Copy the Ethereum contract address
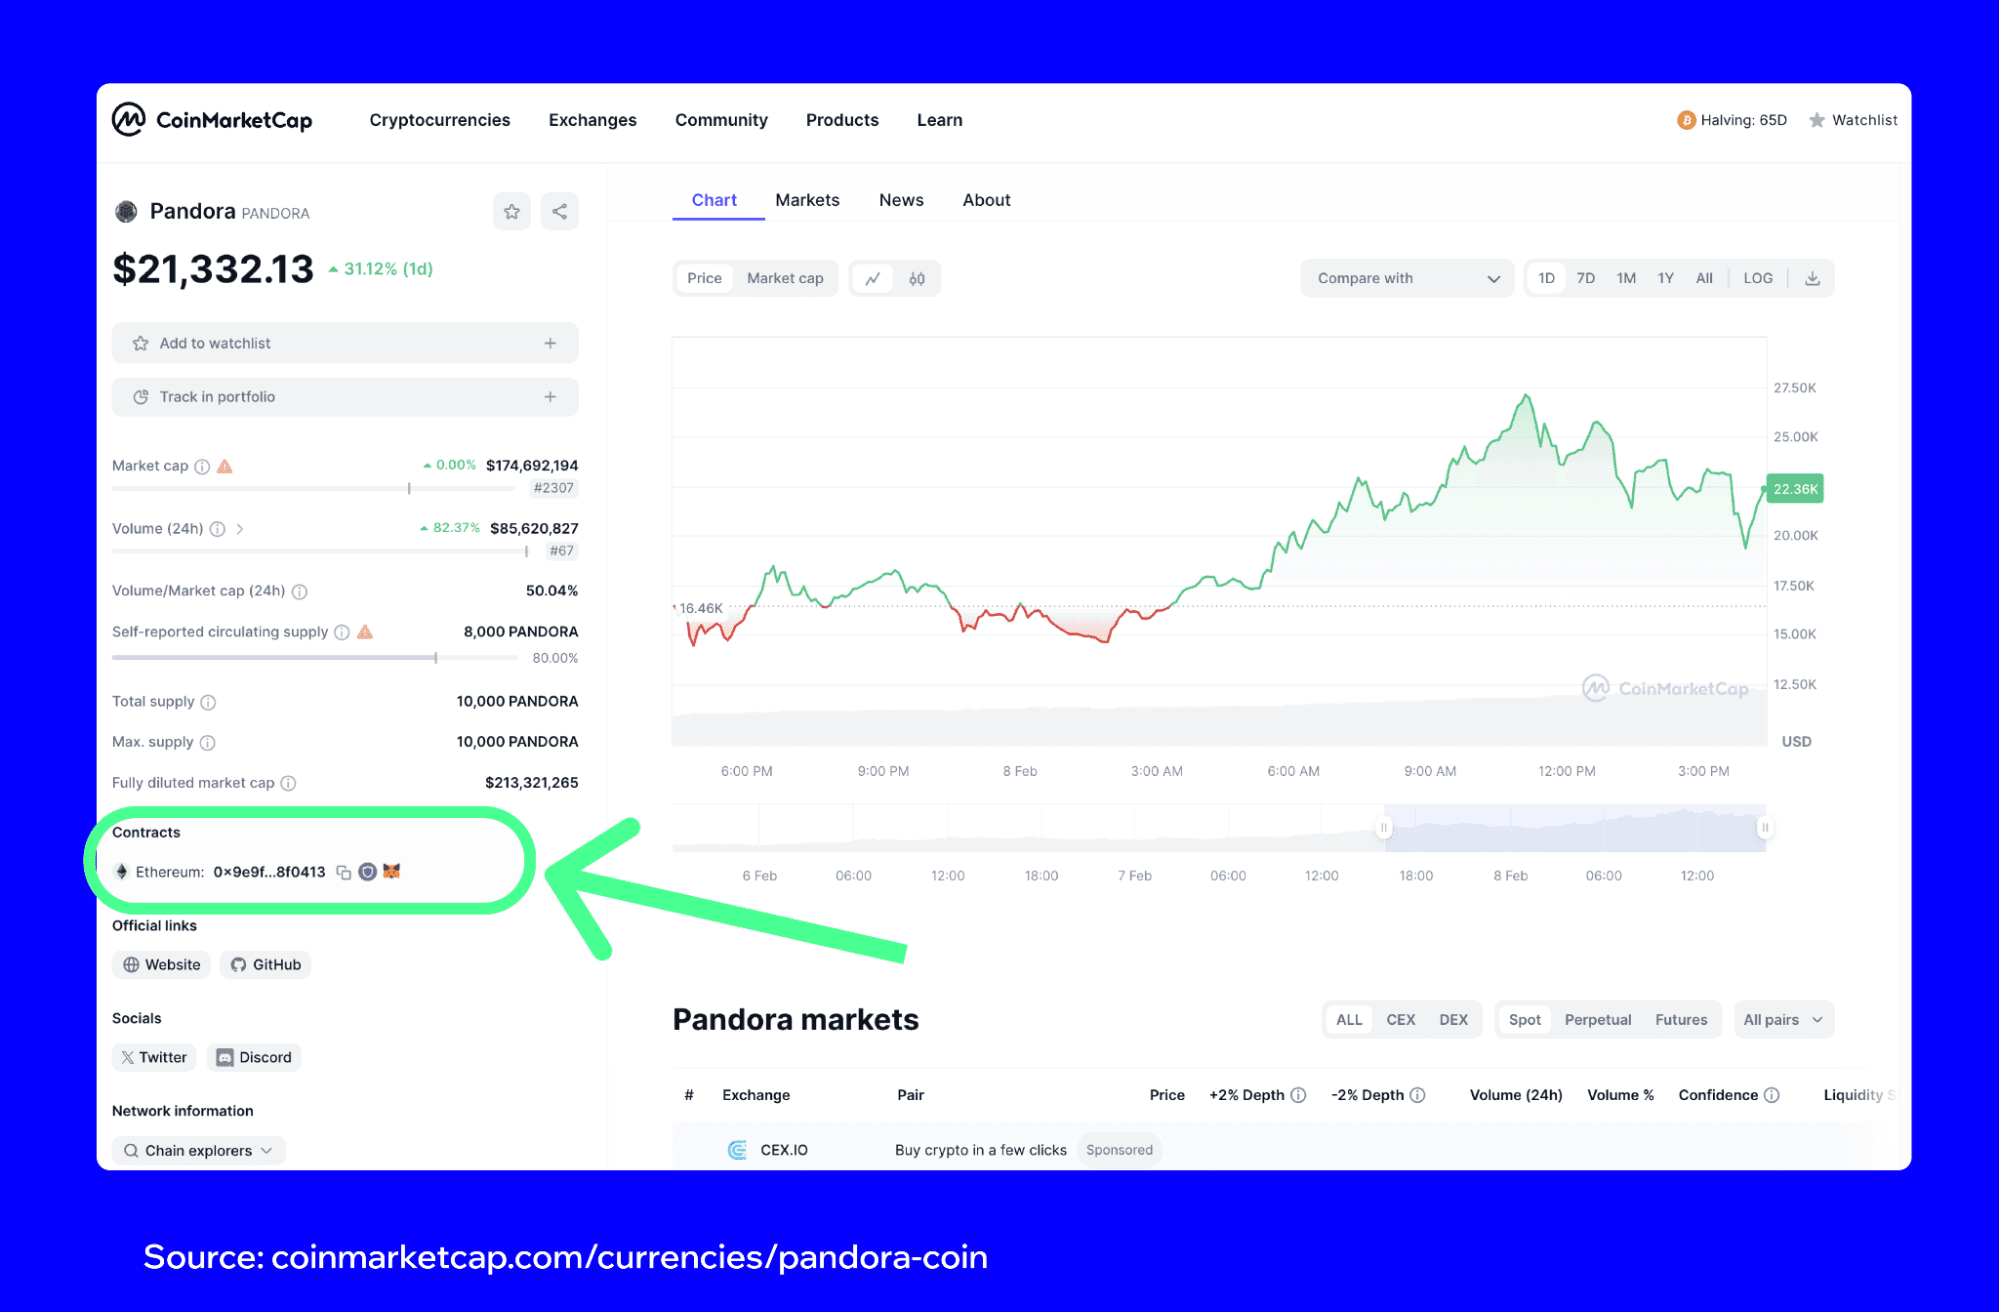The image size is (1999, 1312). tap(344, 872)
